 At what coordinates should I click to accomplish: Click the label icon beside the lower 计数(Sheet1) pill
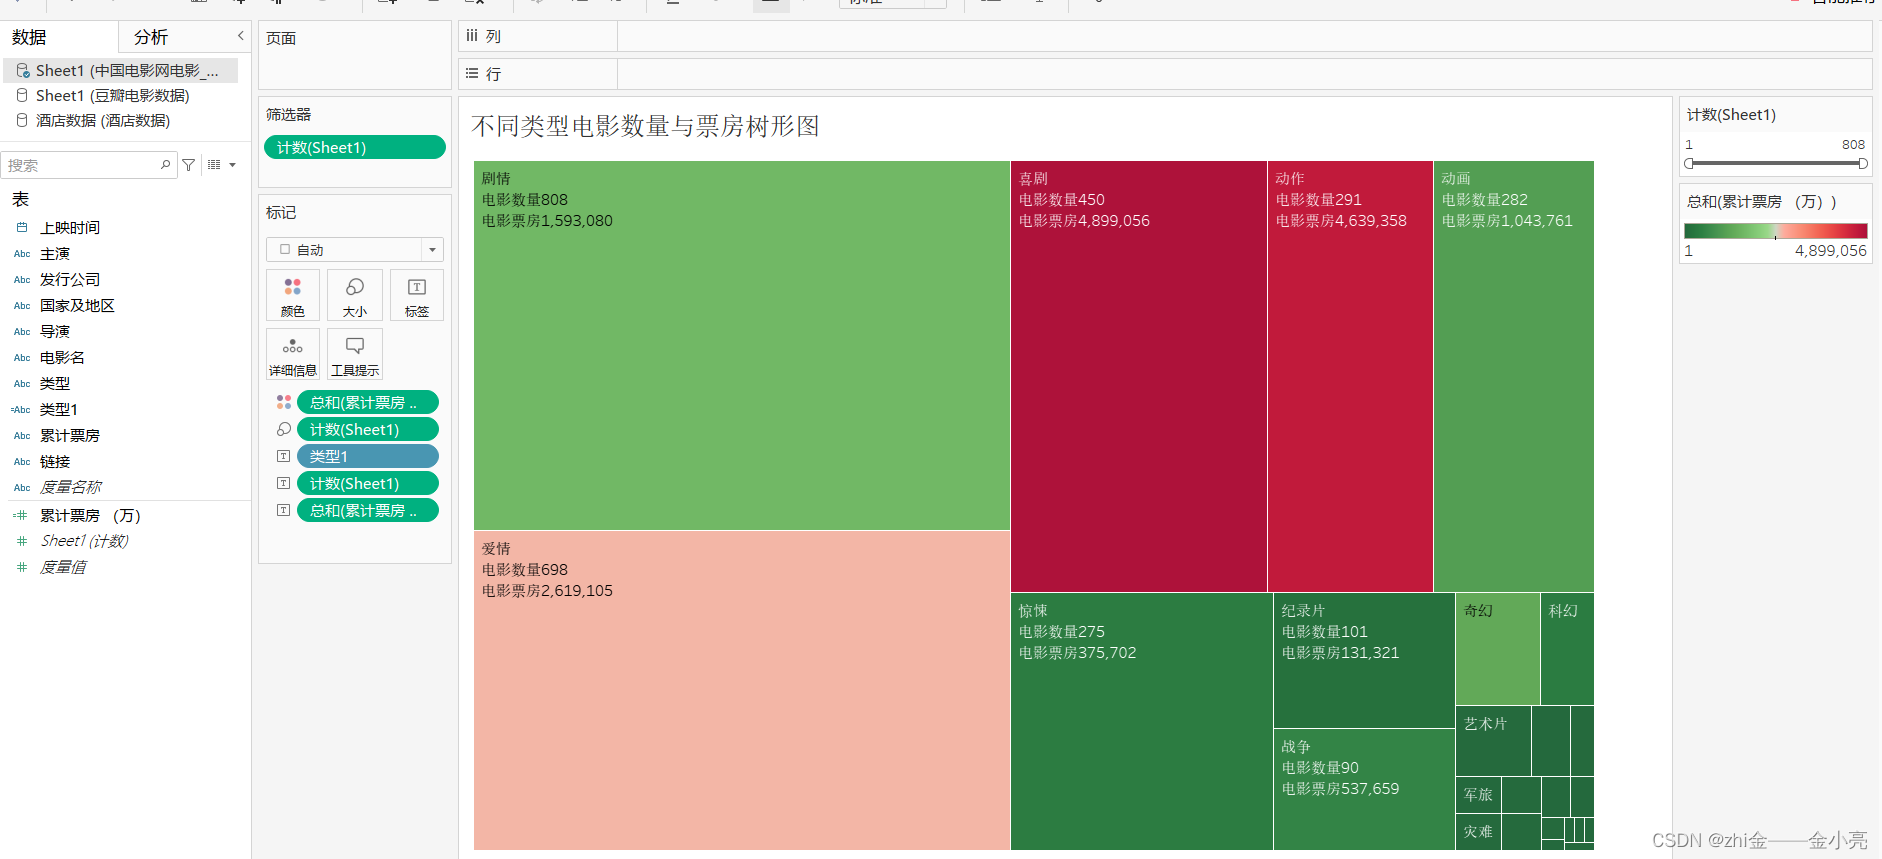click(x=284, y=483)
